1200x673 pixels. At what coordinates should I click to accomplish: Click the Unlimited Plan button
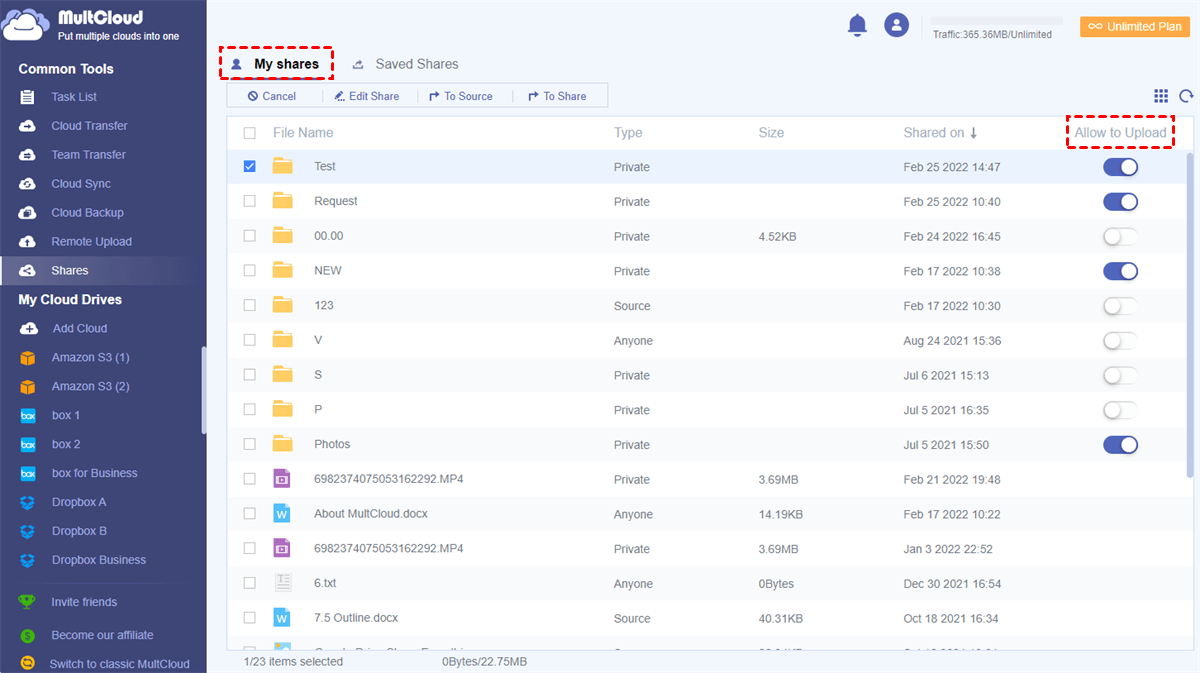(x=1134, y=27)
